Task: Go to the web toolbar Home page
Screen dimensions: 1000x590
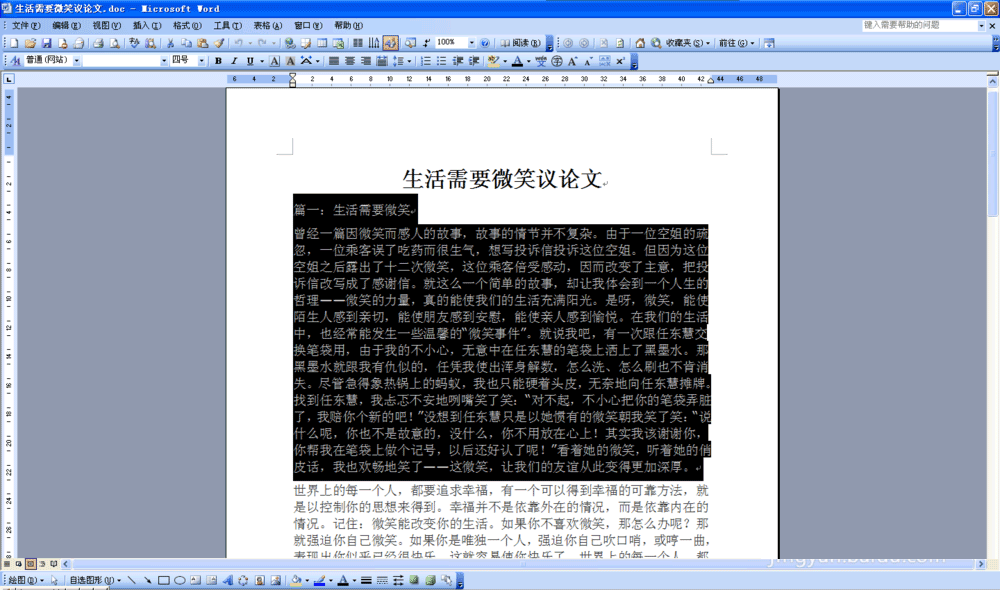Action: click(640, 43)
